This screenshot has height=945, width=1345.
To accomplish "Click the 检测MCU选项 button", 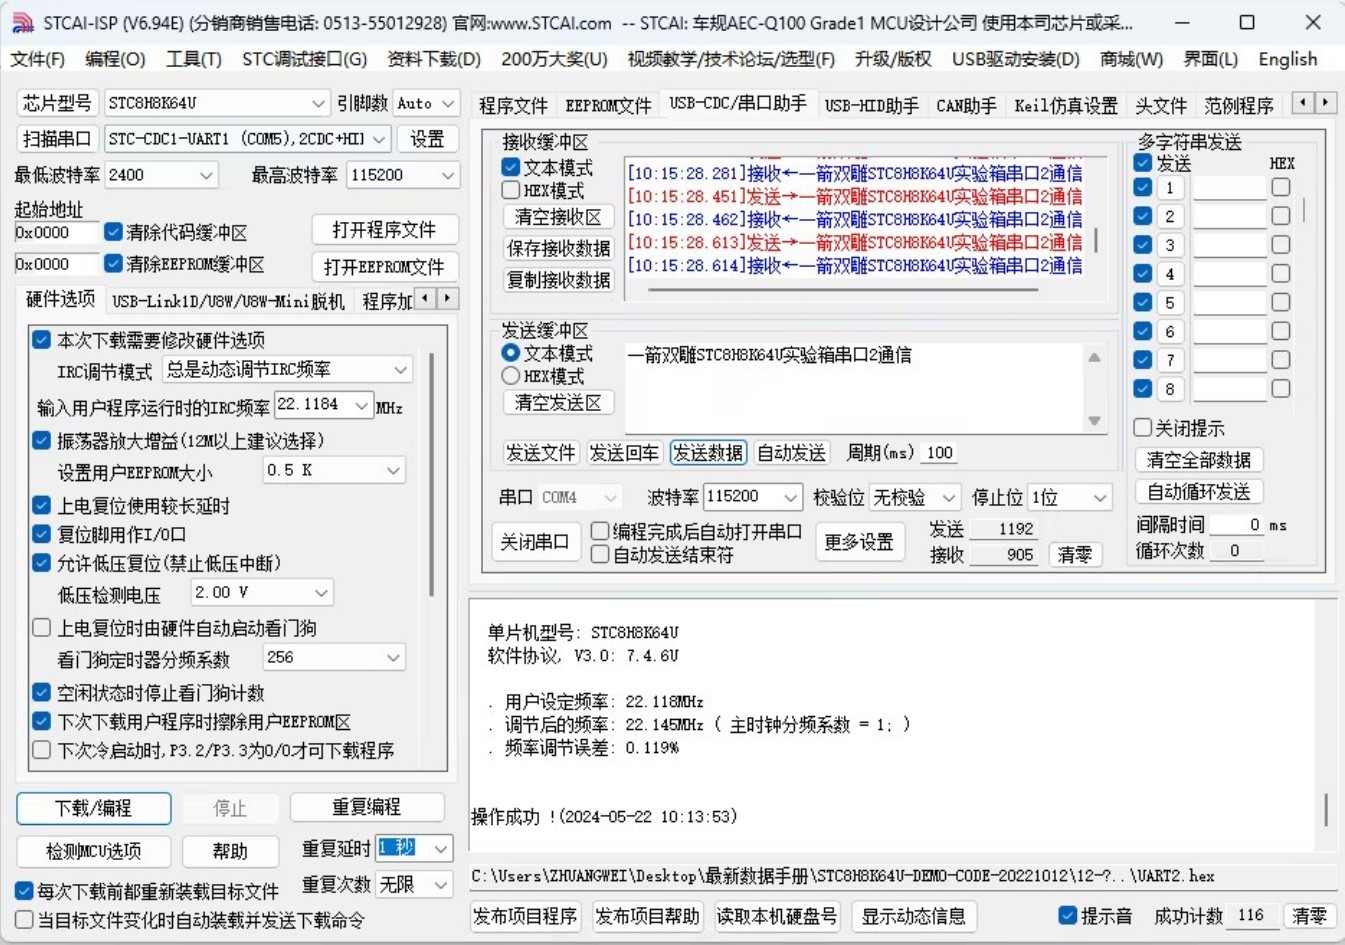I will [93, 851].
